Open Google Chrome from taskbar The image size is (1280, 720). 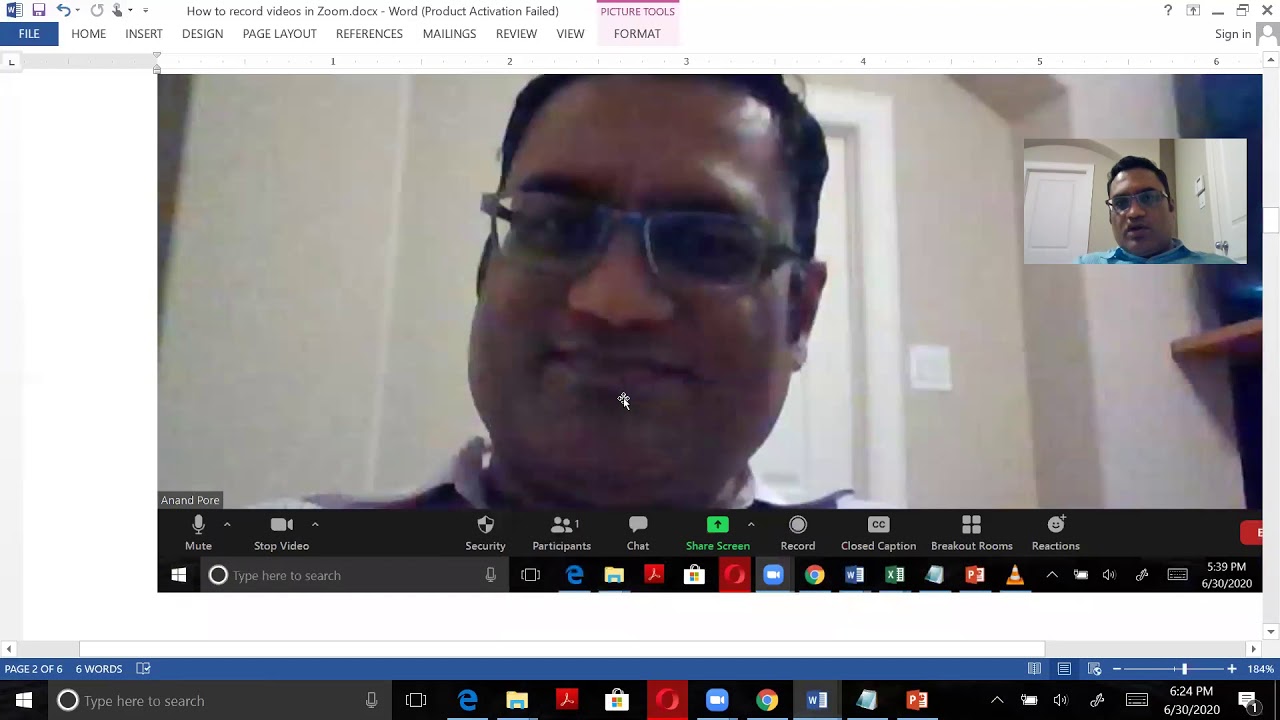tap(767, 700)
